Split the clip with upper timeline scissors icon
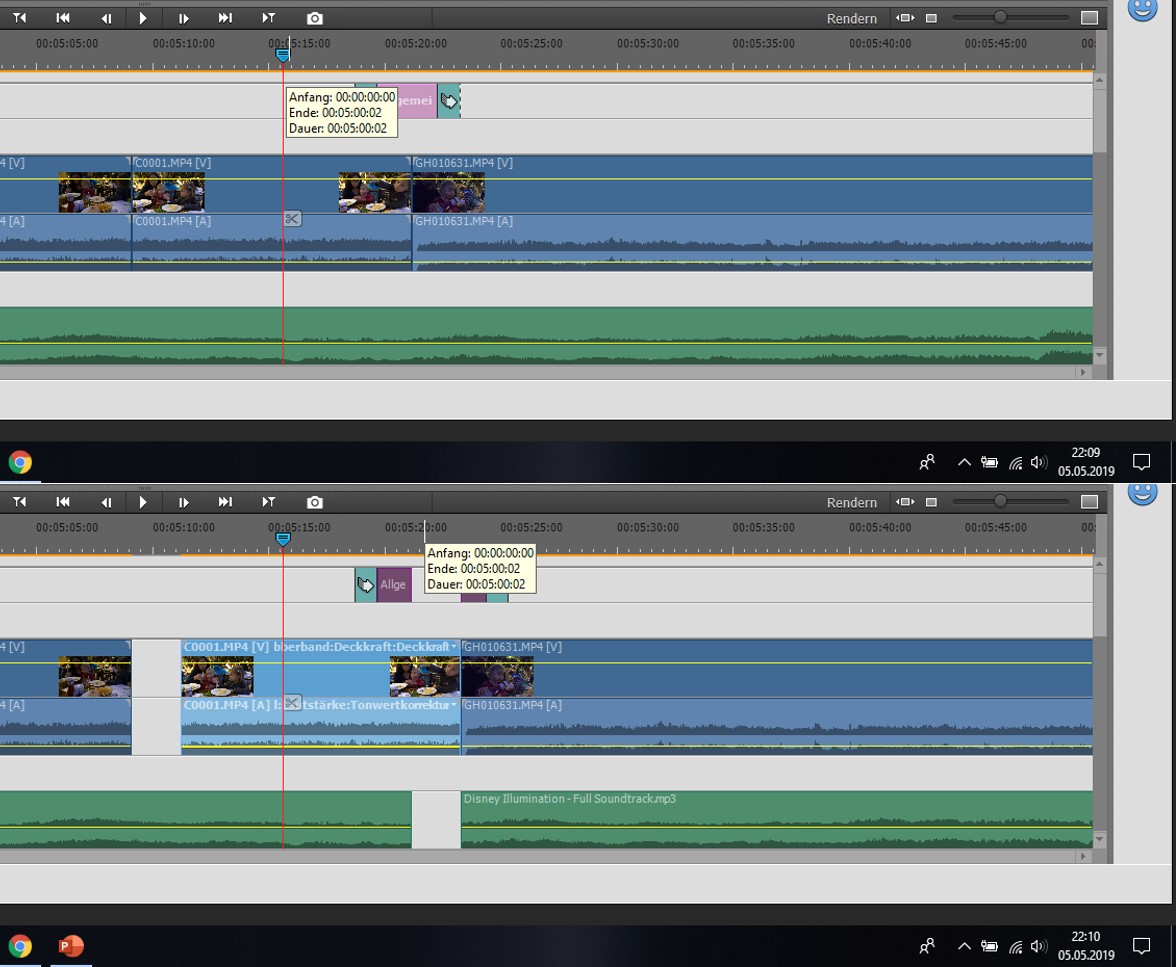 tap(292, 219)
